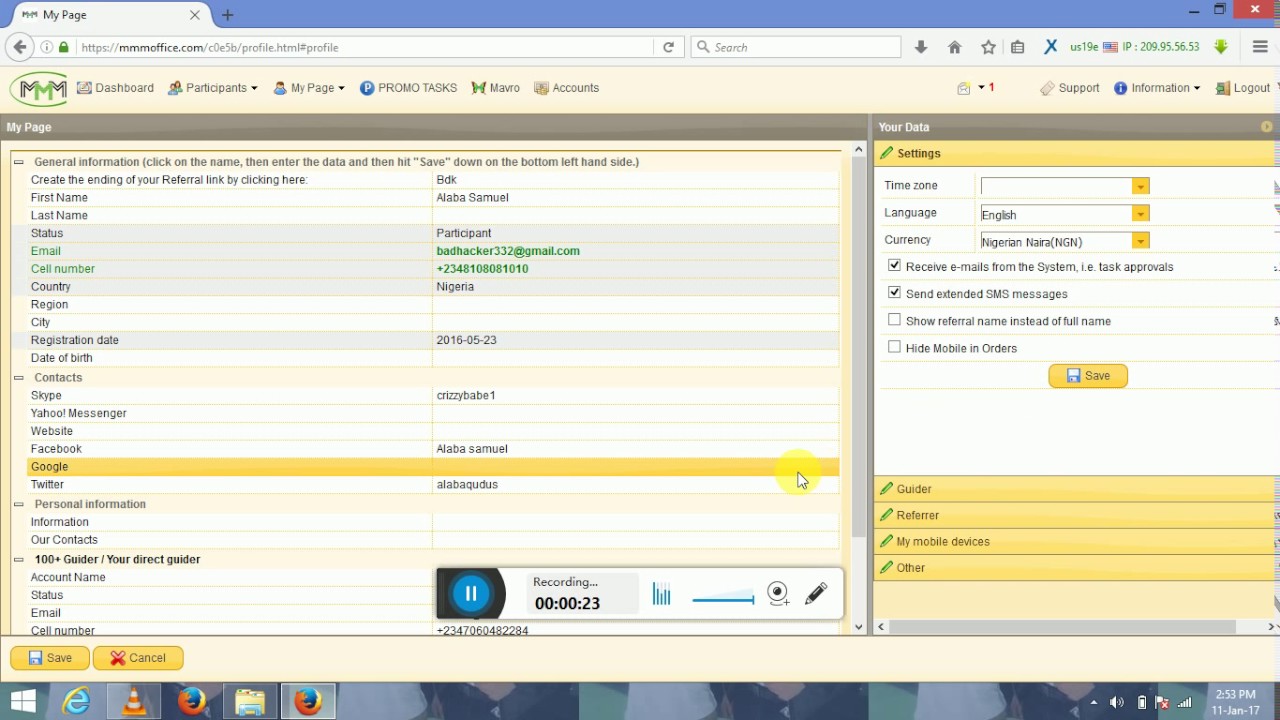This screenshot has height=720, width=1280.
Task: Open the Time zone dropdown
Action: [x=1140, y=186]
